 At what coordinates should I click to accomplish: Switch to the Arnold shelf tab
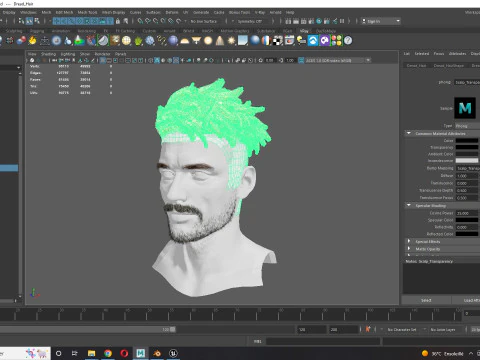169,31
